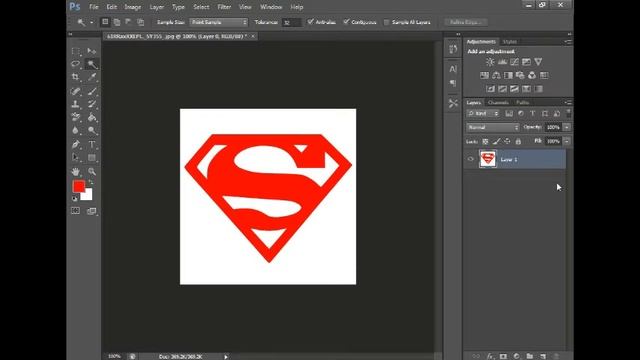Image resolution: width=640 pixels, height=360 pixels.
Task: Open the Select menu
Action: click(201, 7)
